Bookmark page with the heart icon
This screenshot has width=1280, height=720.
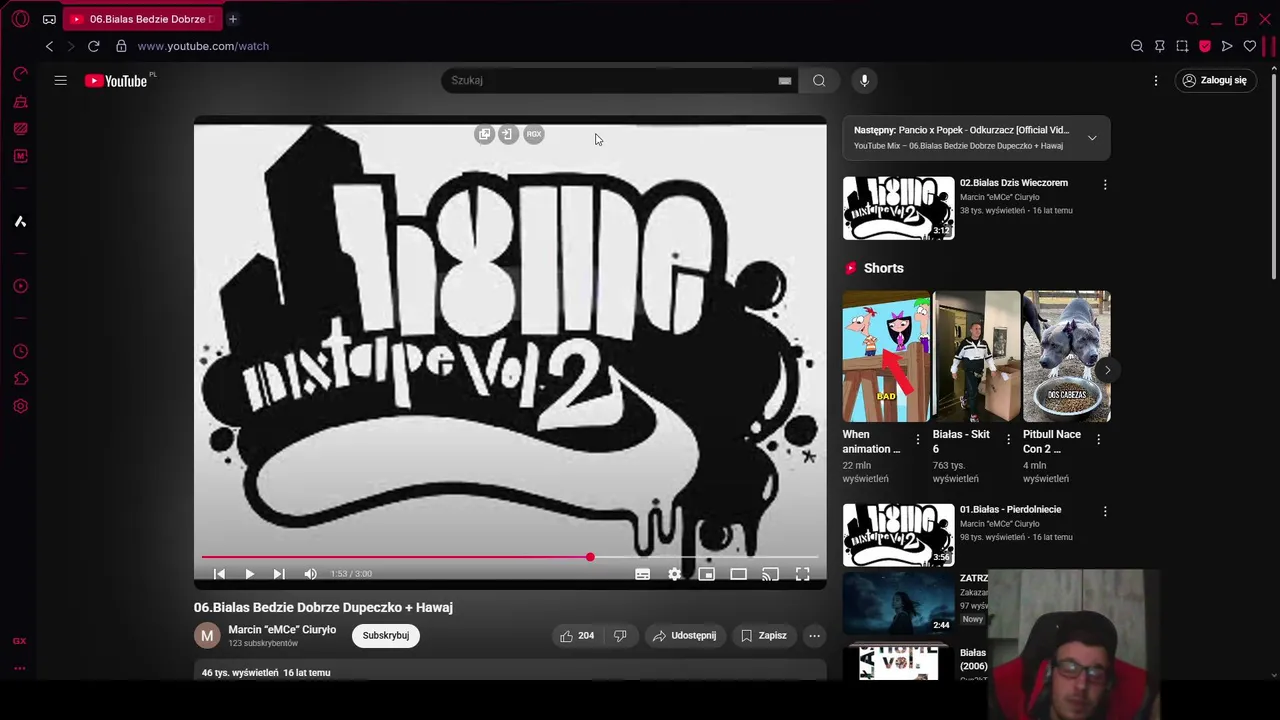click(1250, 46)
